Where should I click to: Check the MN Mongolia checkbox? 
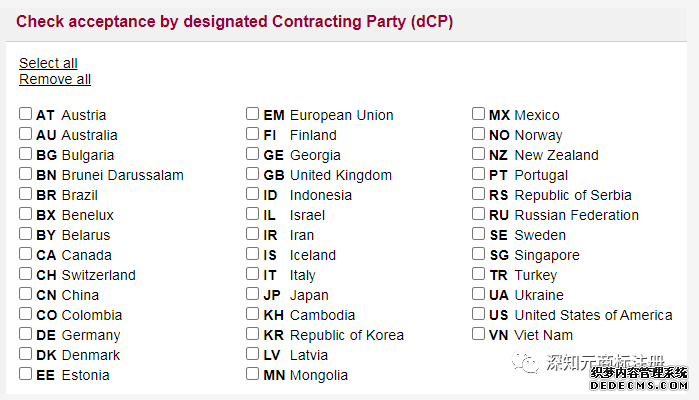(252, 374)
